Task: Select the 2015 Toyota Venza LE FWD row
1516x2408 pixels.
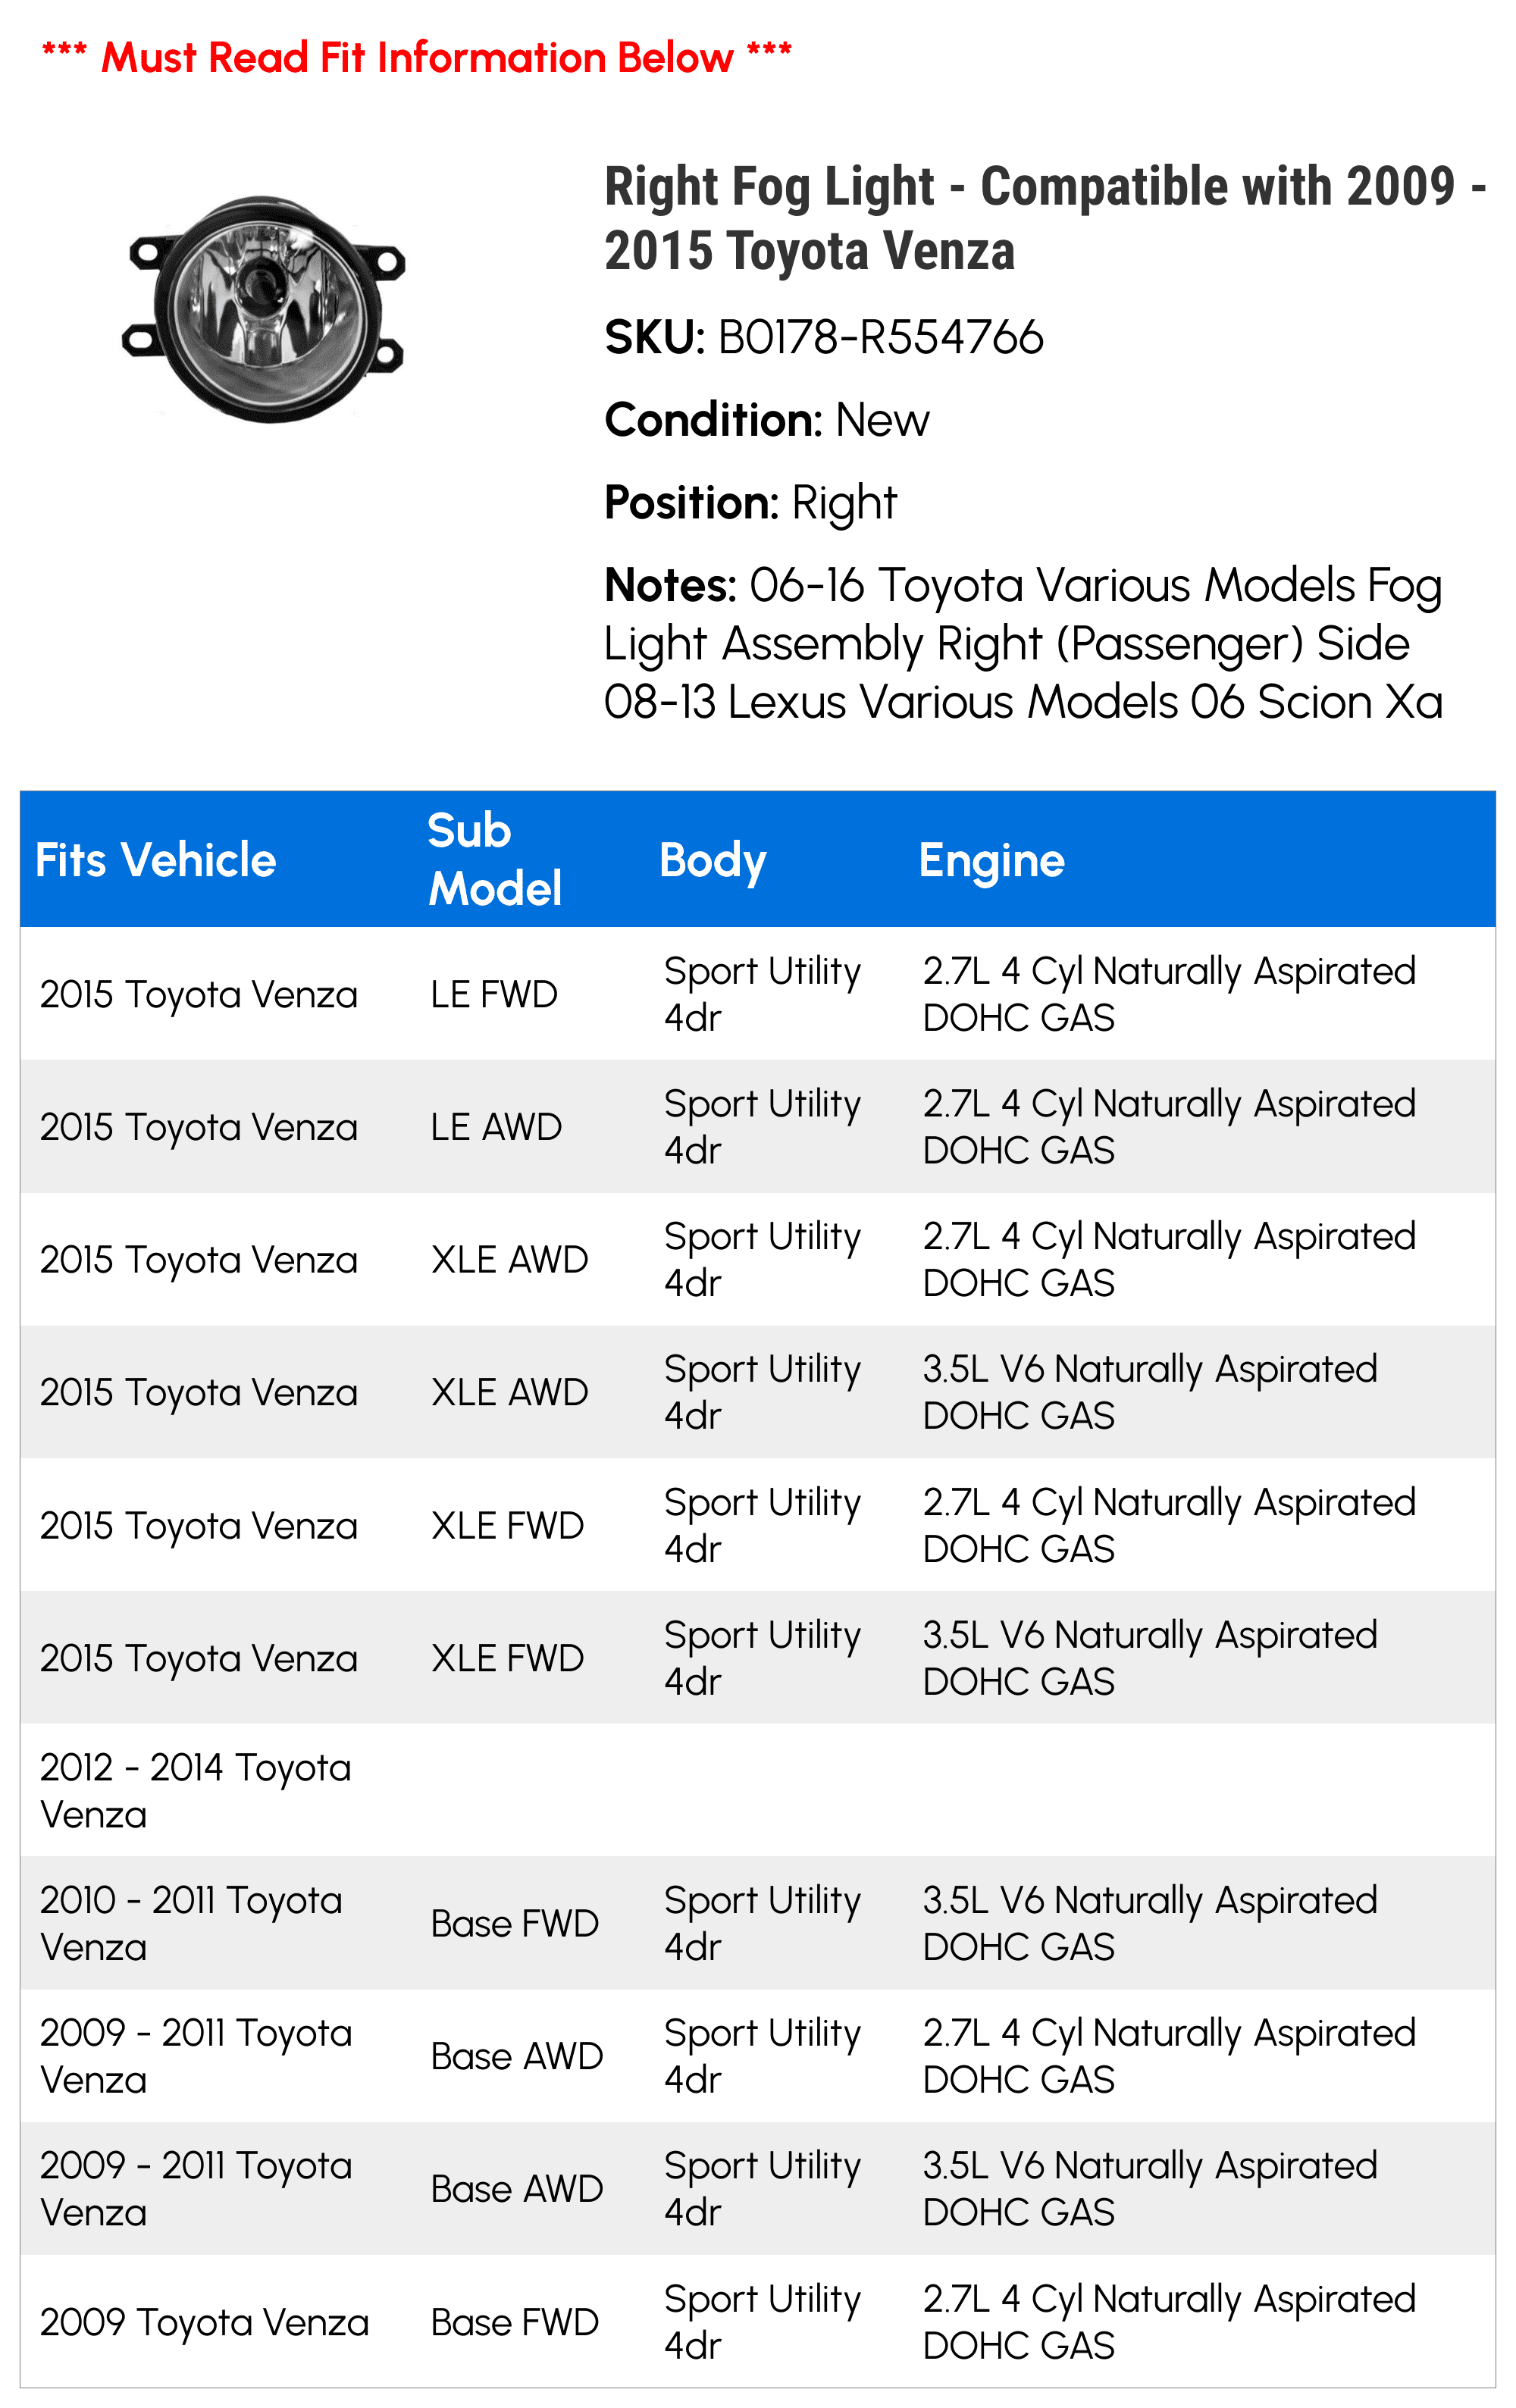Action: [x=758, y=994]
